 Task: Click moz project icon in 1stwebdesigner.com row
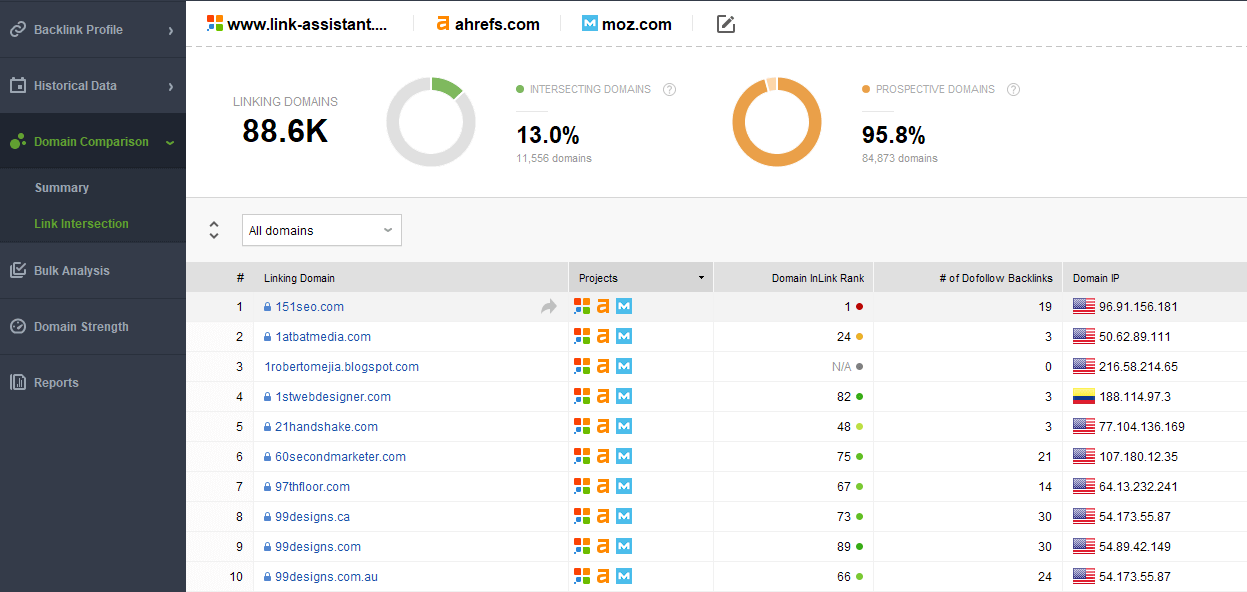coord(624,397)
